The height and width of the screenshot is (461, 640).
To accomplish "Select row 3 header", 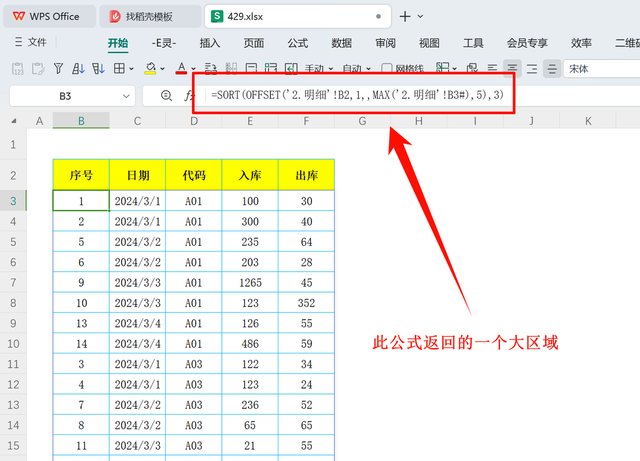I will click(13, 201).
